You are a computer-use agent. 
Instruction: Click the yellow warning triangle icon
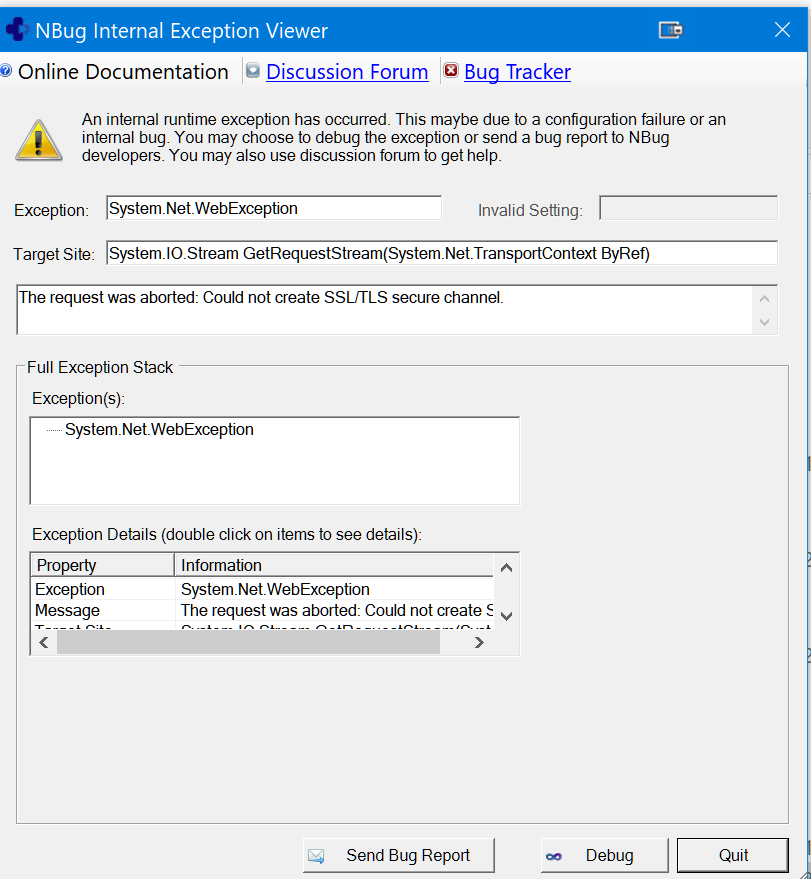[x=39, y=140]
